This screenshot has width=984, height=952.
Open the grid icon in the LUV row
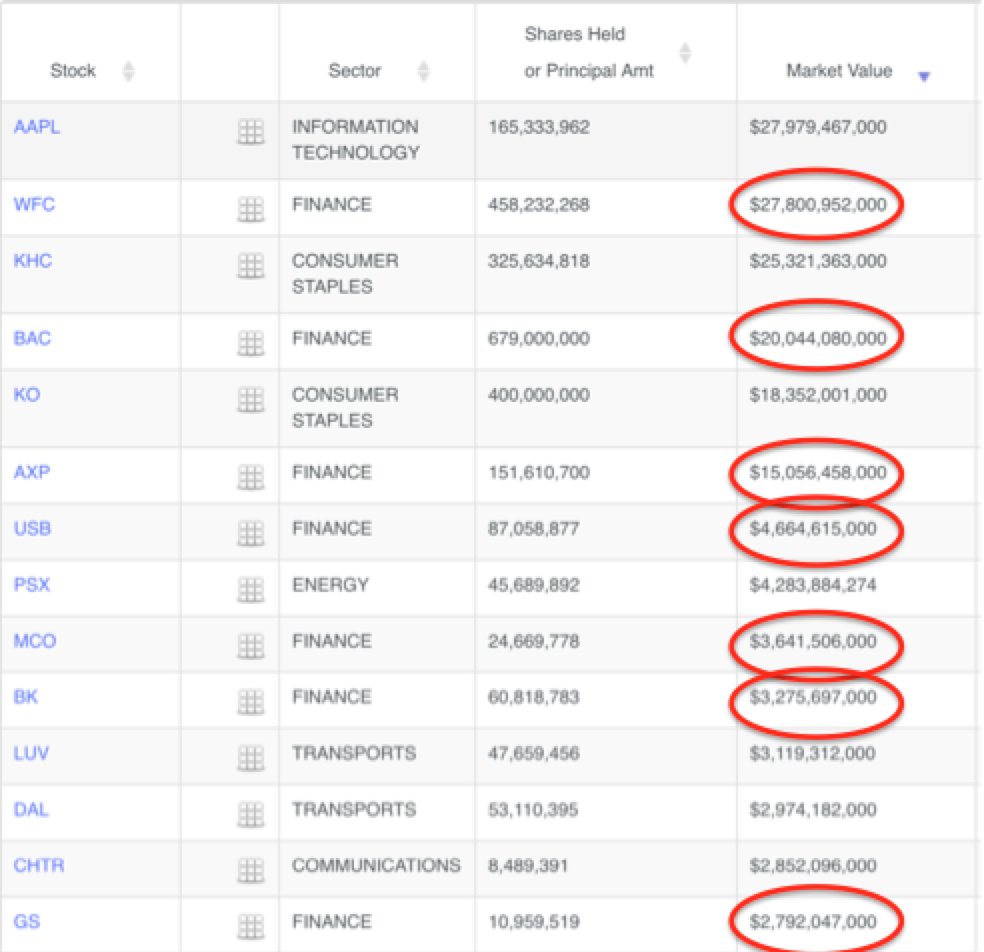pyautogui.click(x=251, y=758)
